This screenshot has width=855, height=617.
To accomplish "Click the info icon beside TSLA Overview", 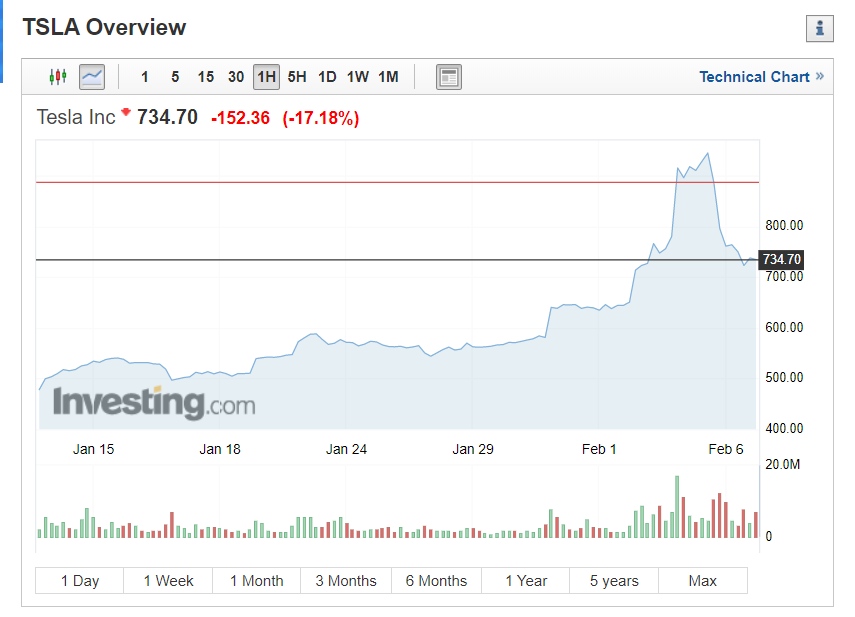I will [820, 28].
